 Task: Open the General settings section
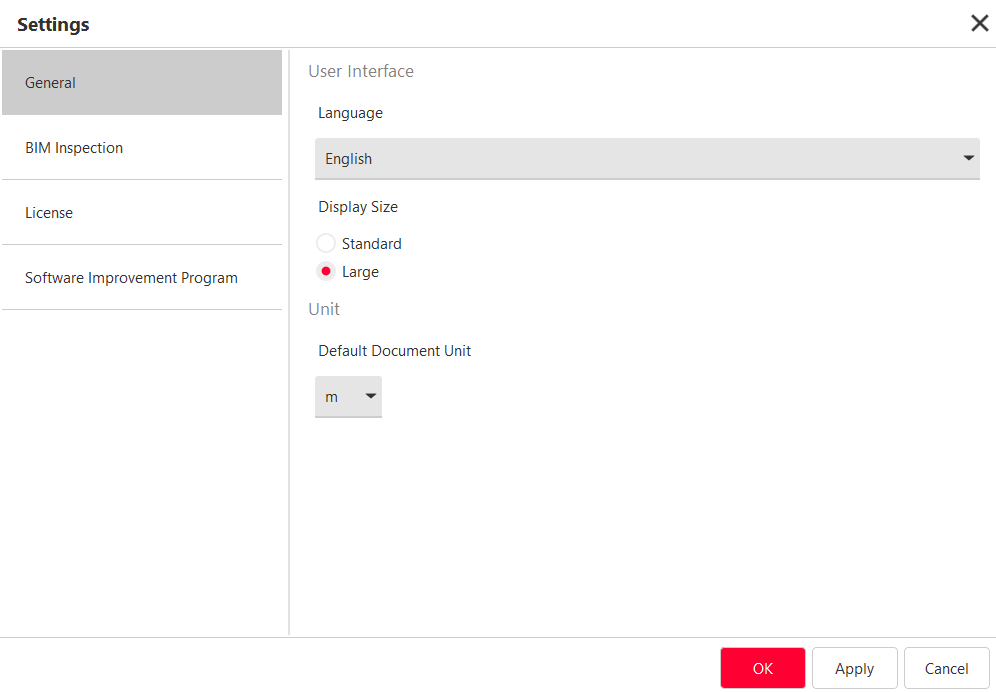pos(142,83)
